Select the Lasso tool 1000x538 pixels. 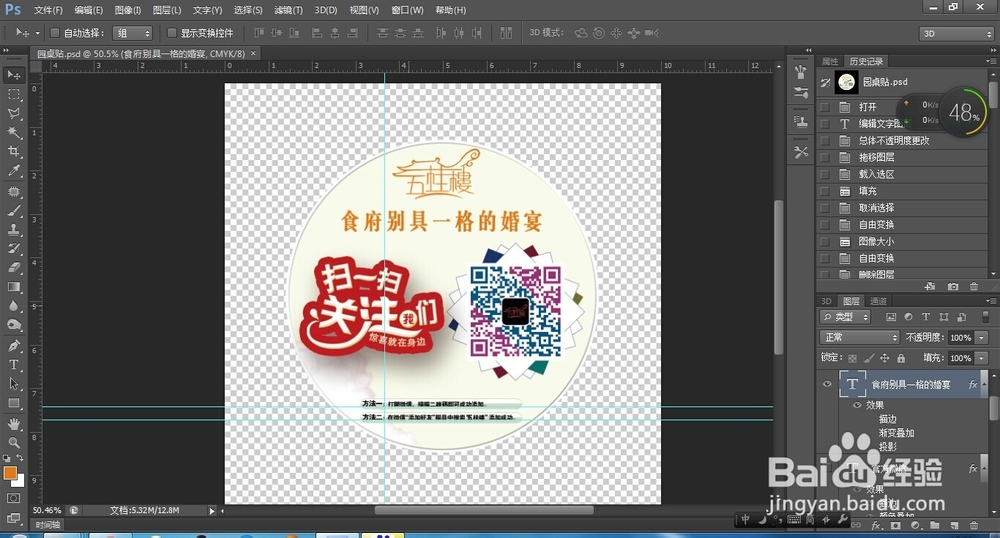click(13, 113)
